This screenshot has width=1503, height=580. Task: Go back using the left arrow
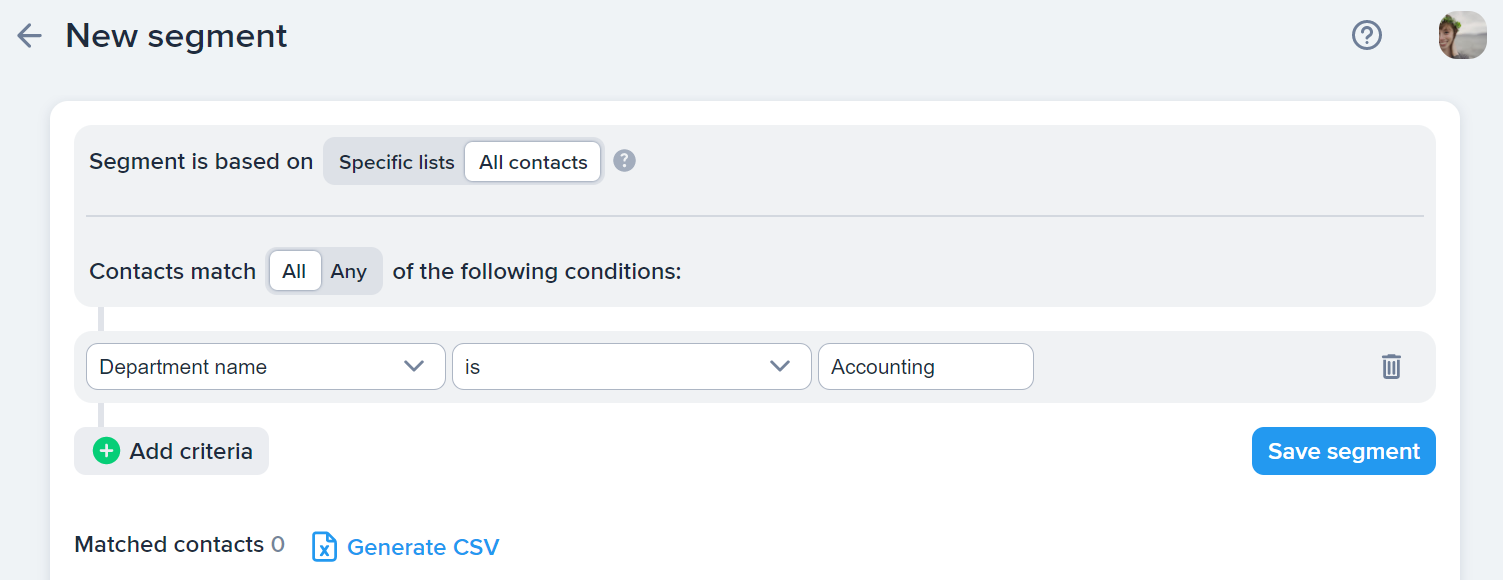(29, 36)
